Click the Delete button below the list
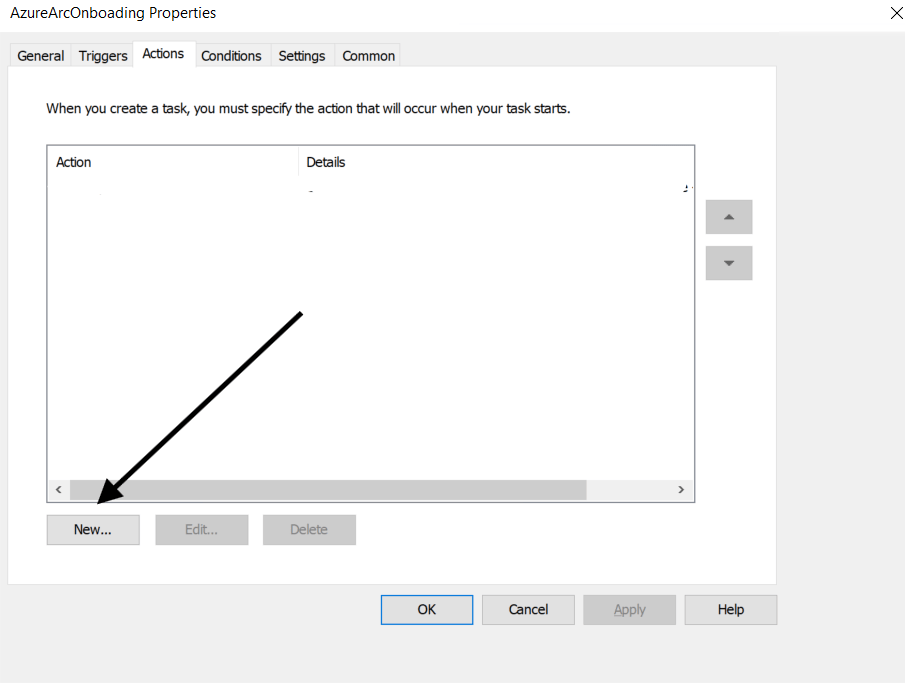This screenshot has width=905, height=683. point(309,530)
